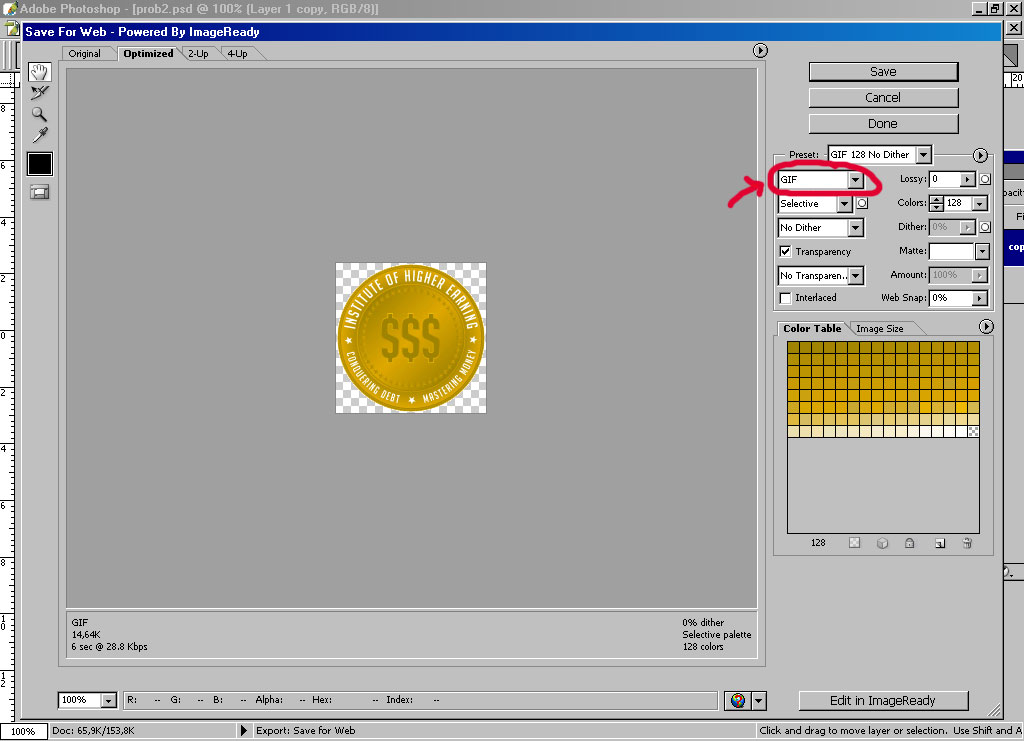Click the lock icon below Color Table

click(910, 543)
